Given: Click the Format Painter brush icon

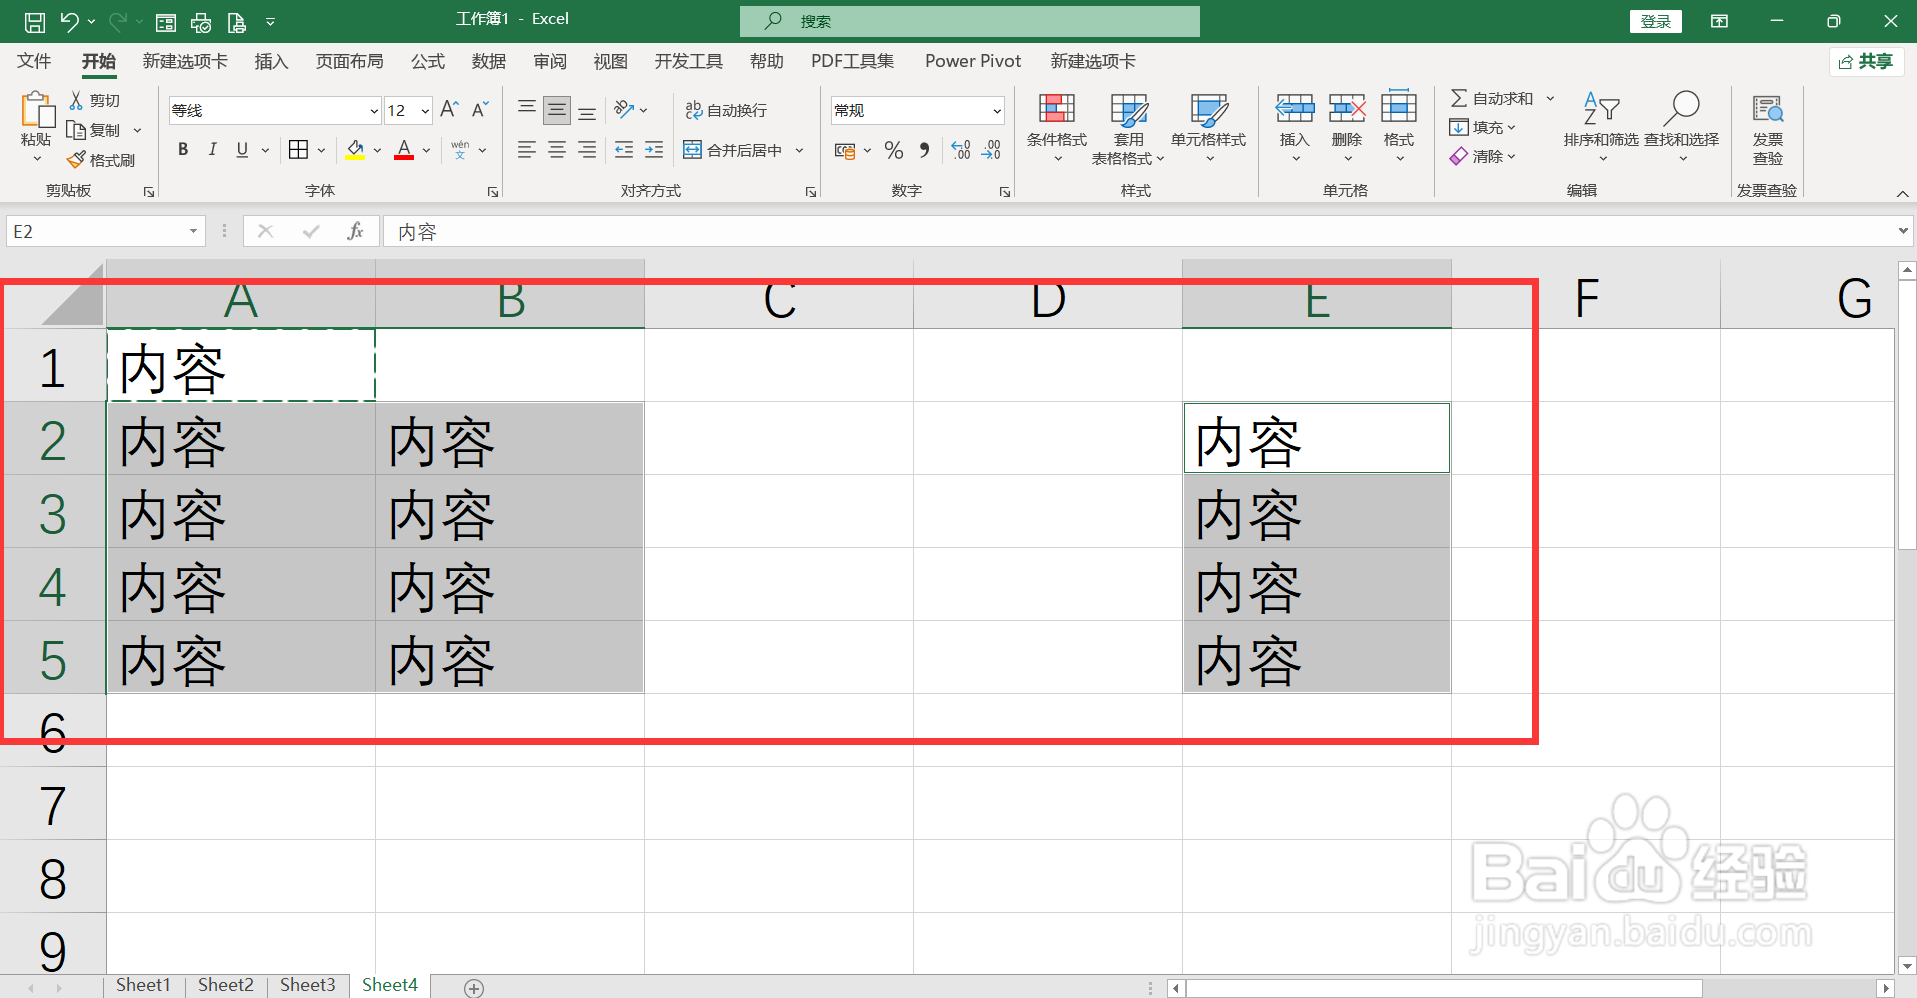Looking at the screenshot, I should pyautogui.click(x=76, y=160).
